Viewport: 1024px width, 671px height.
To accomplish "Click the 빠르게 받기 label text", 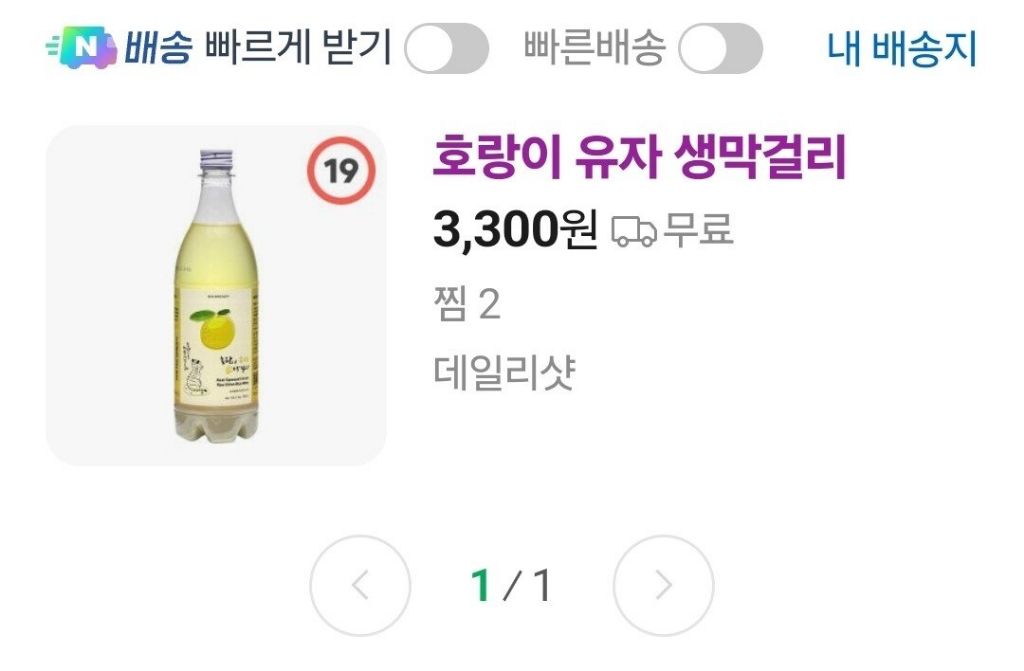I will [x=297, y=47].
